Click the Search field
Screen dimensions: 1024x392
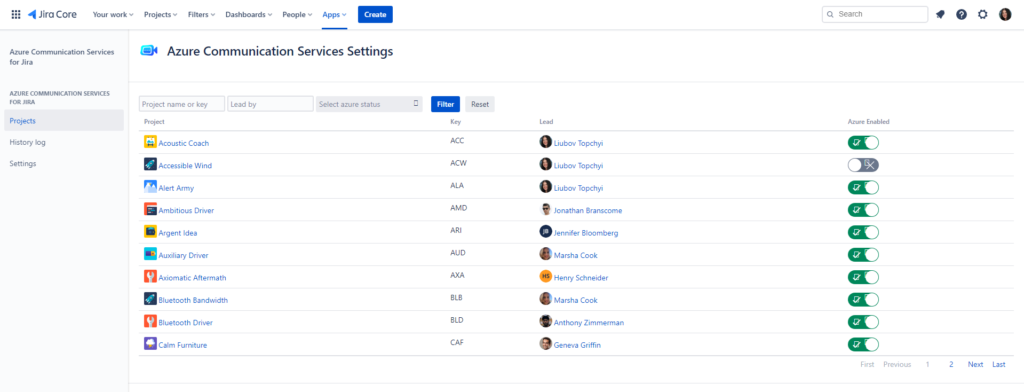(x=874, y=14)
